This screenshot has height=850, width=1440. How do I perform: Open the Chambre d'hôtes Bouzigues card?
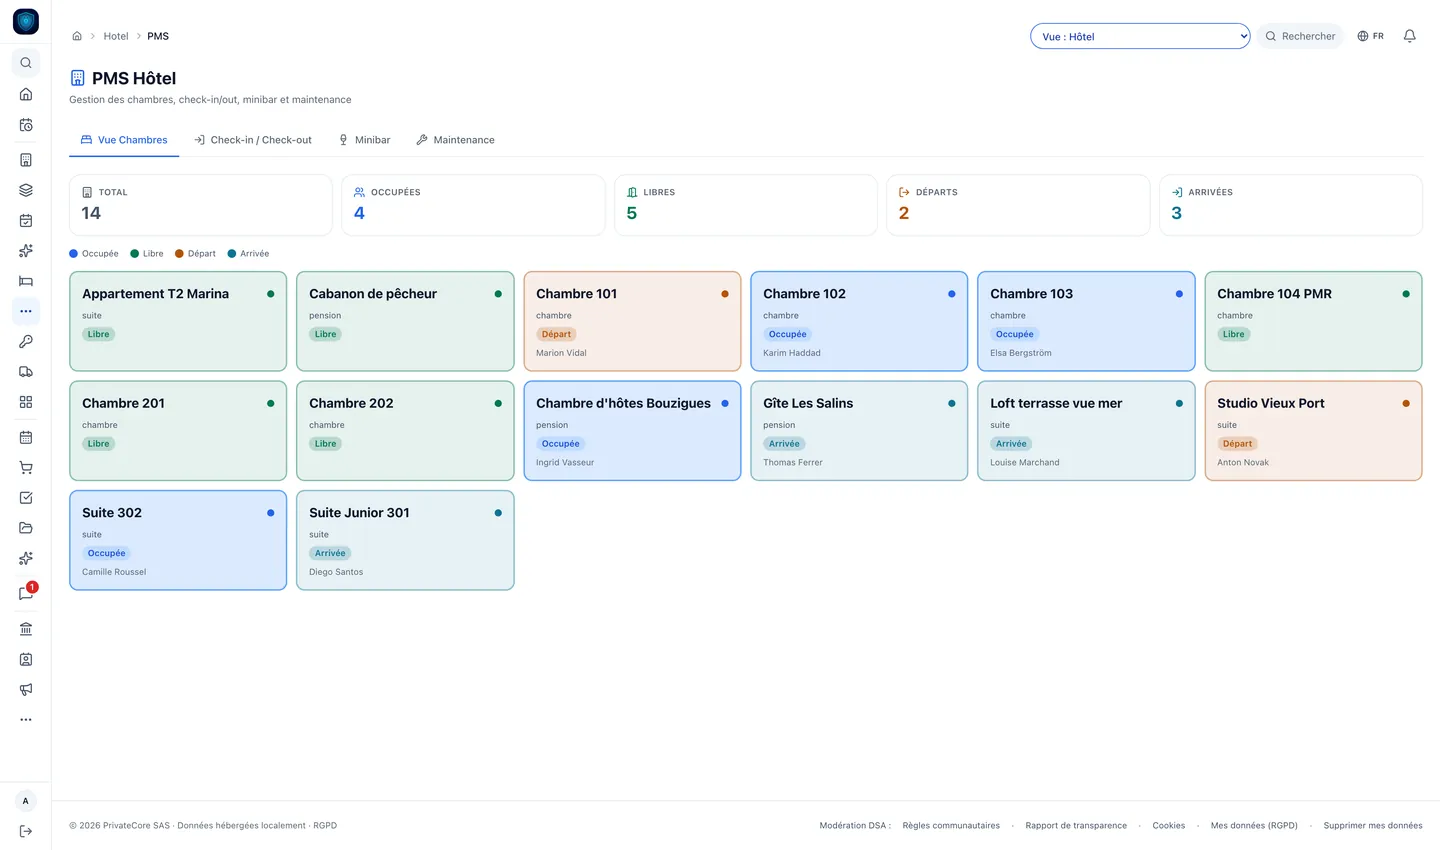(632, 430)
